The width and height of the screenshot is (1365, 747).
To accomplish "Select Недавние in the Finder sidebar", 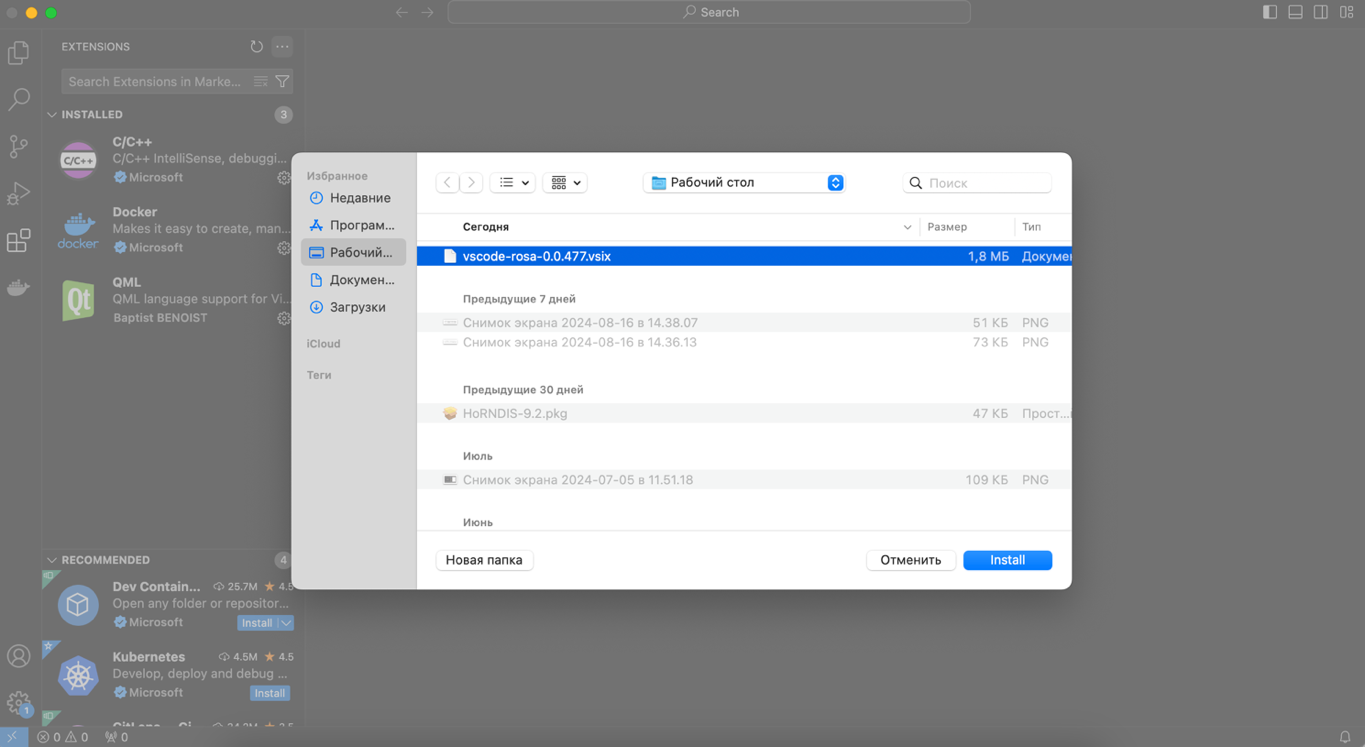I will pos(359,198).
